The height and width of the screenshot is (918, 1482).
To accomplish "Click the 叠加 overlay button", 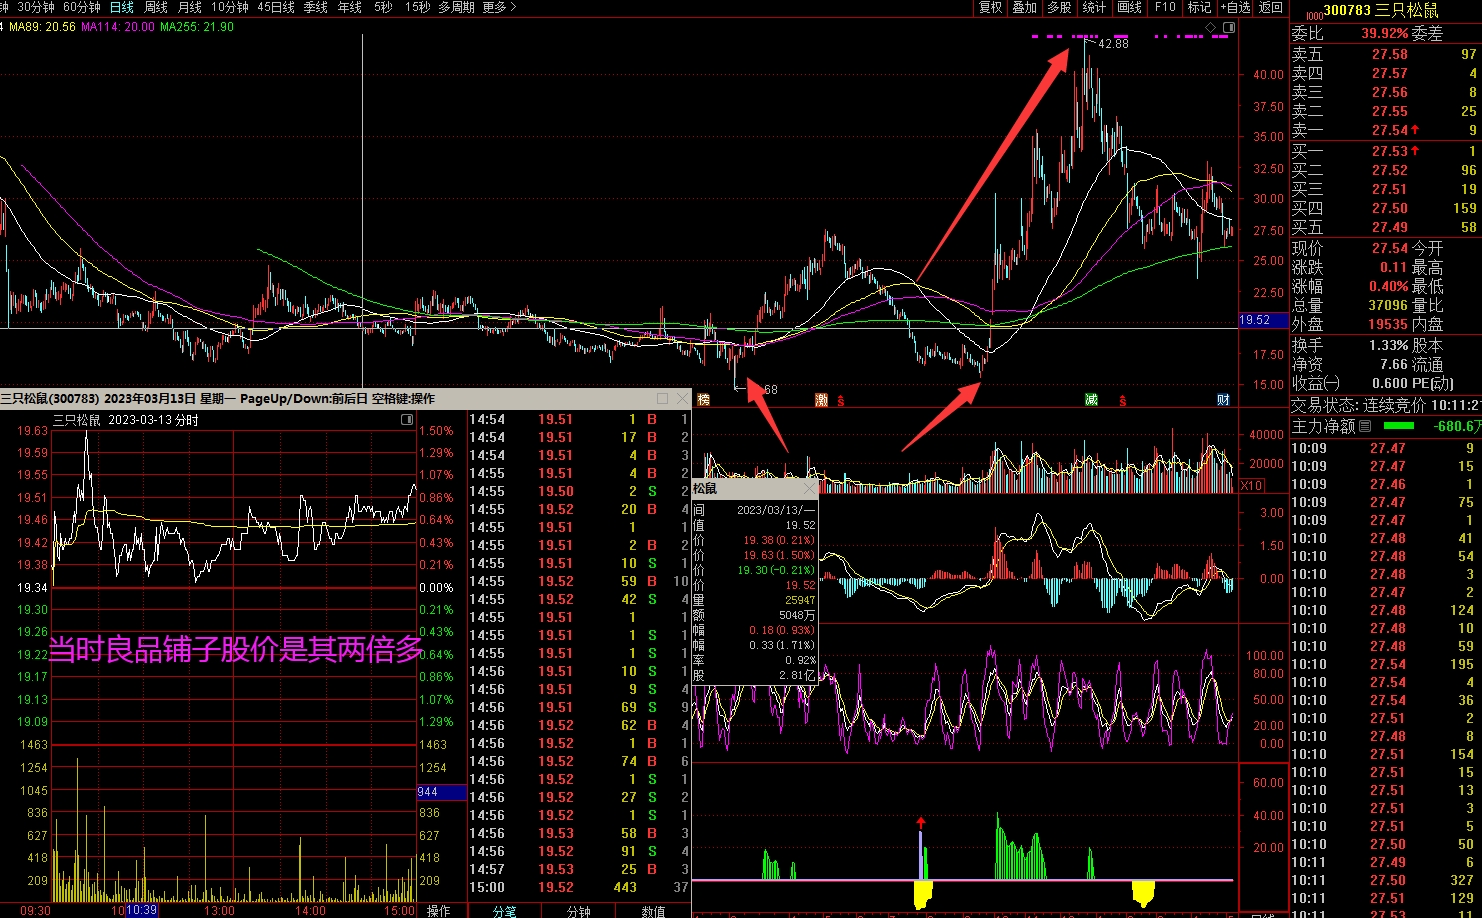I will click(1025, 7).
